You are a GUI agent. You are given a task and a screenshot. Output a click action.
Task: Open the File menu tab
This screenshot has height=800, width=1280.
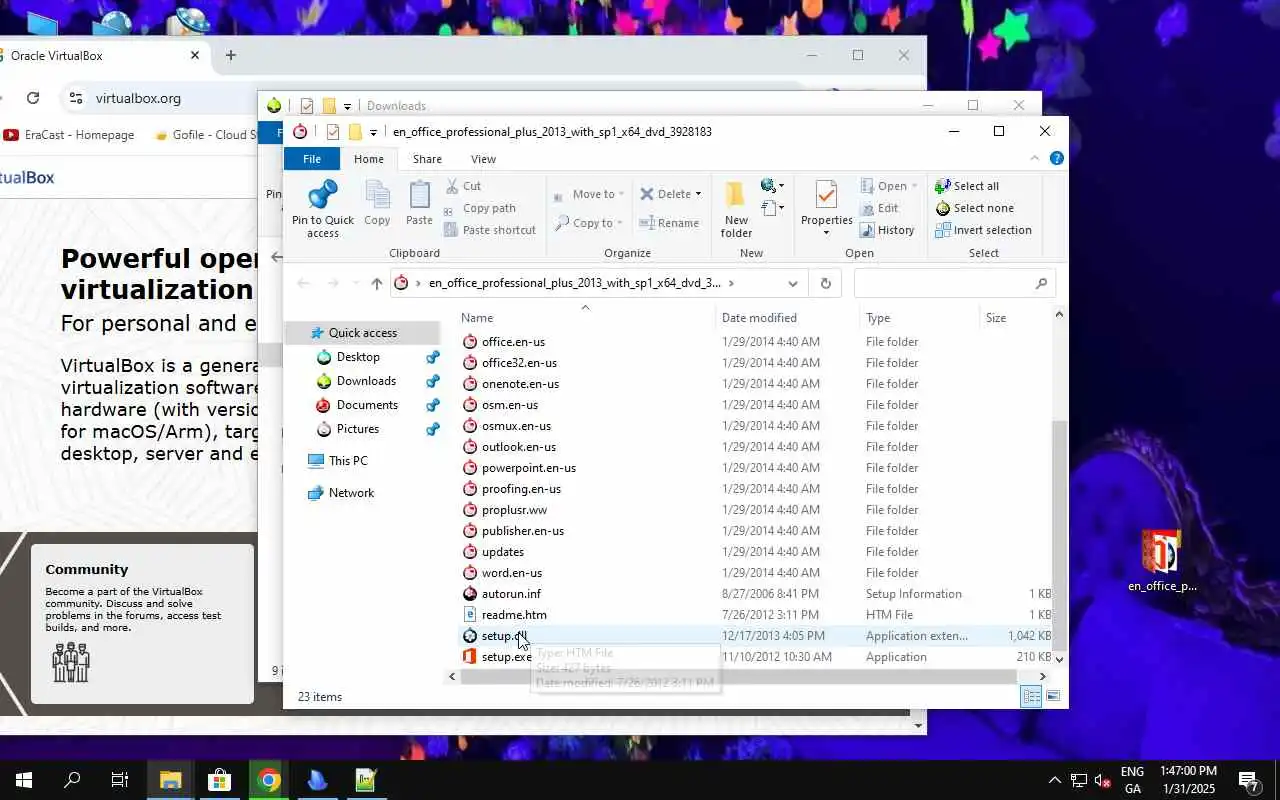click(312, 159)
